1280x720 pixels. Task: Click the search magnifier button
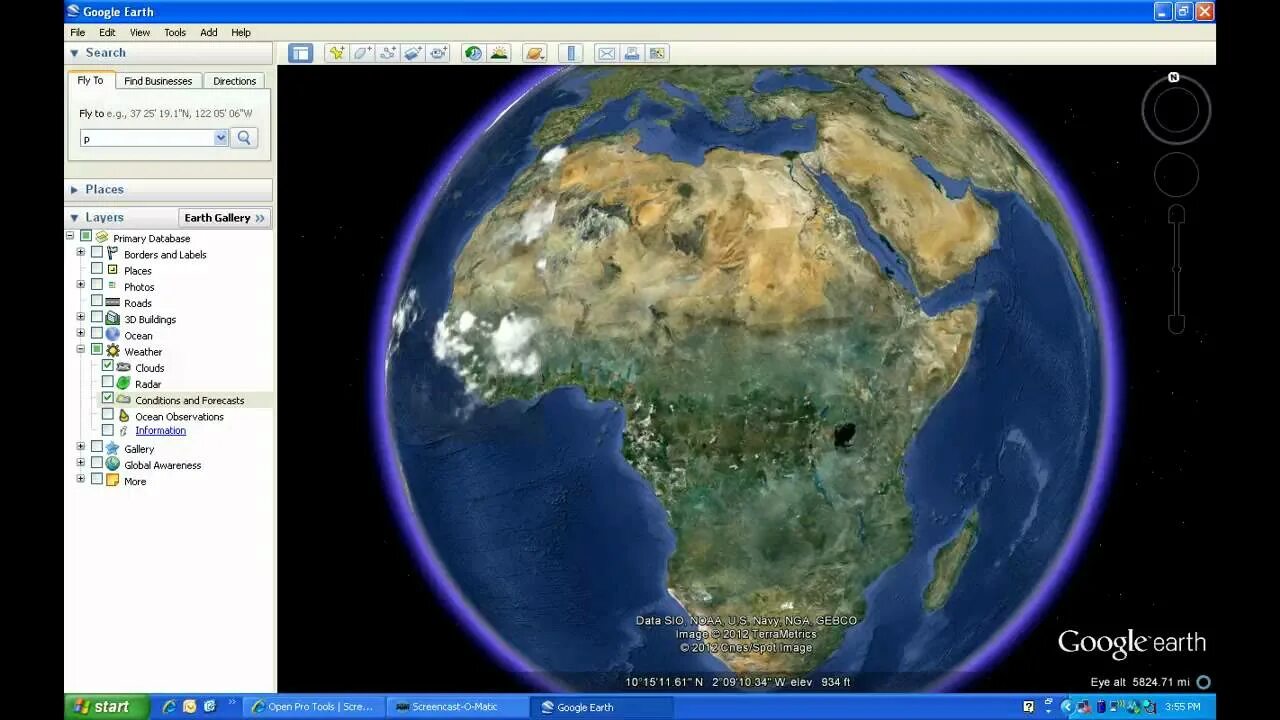(244, 138)
